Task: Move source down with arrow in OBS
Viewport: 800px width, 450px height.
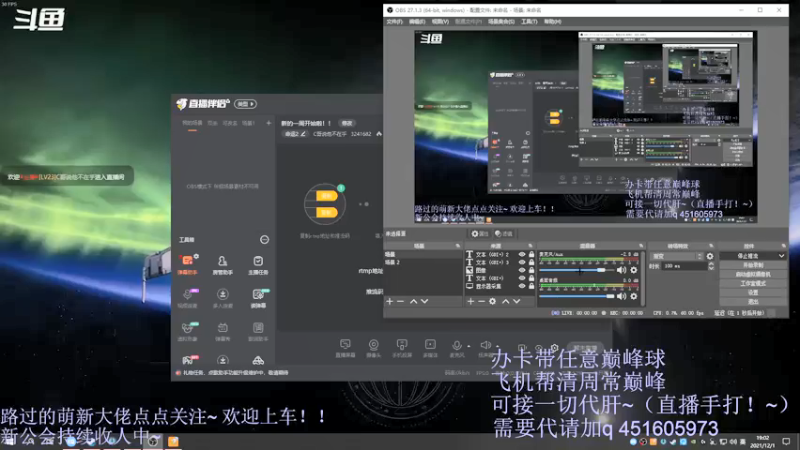Action: [517, 302]
